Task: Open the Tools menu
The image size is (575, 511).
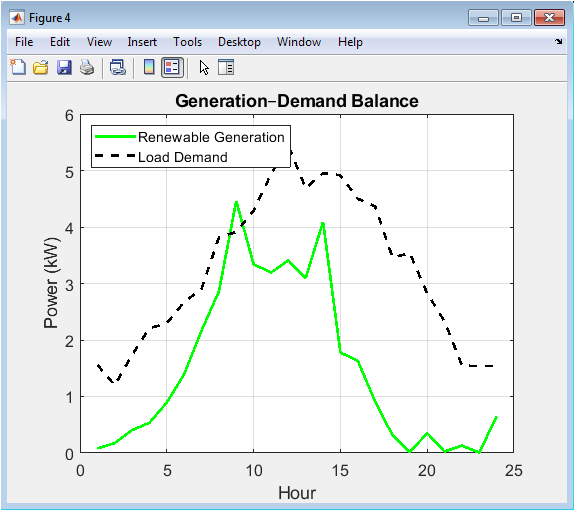Action: 187,42
